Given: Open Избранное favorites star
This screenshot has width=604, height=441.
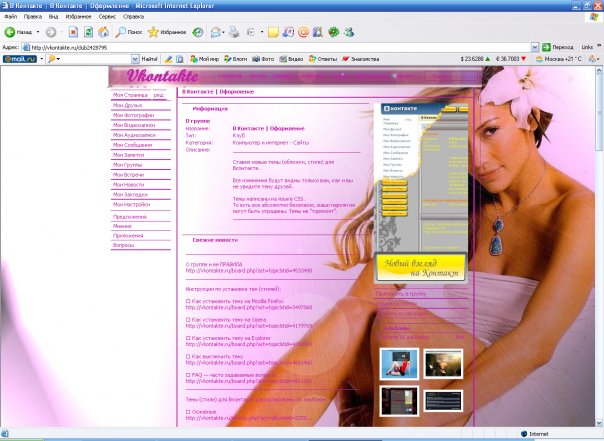Looking at the screenshot, I should [x=167, y=32].
